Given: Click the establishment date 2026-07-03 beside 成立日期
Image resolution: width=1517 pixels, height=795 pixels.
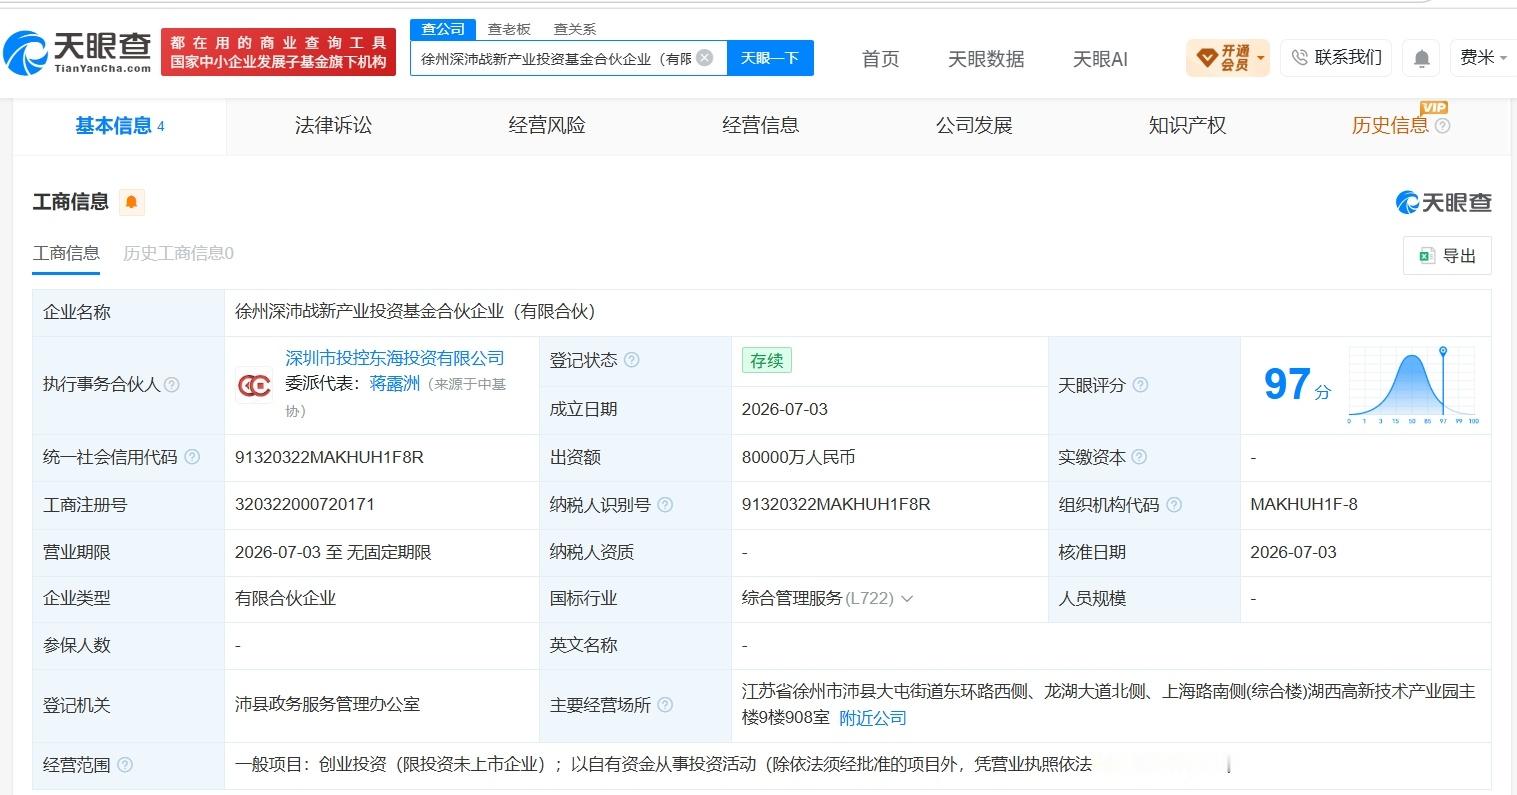Looking at the screenshot, I should tap(785, 409).
